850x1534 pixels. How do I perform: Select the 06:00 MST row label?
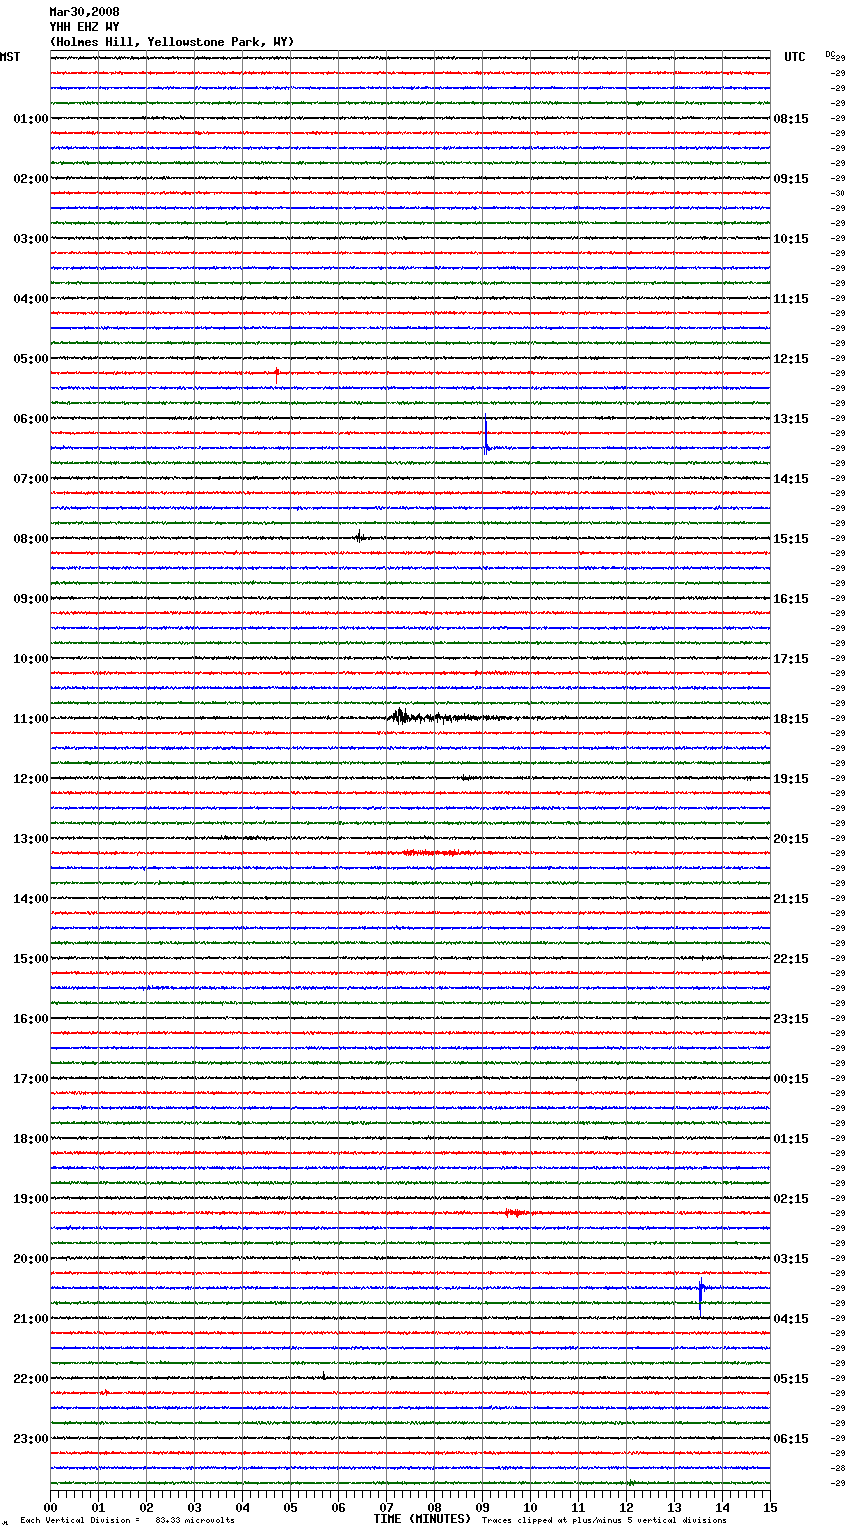pyautogui.click(x=31, y=419)
